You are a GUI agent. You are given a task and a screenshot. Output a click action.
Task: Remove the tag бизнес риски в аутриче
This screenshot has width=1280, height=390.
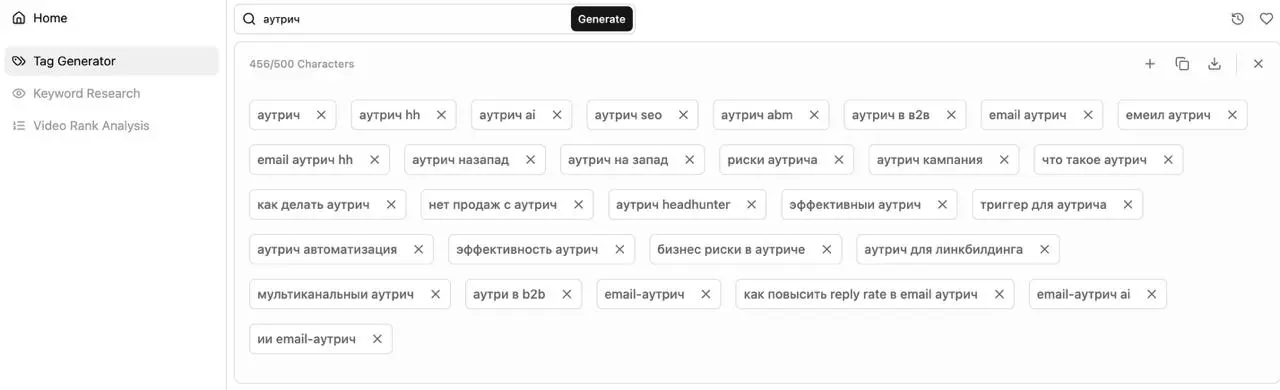coord(826,249)
